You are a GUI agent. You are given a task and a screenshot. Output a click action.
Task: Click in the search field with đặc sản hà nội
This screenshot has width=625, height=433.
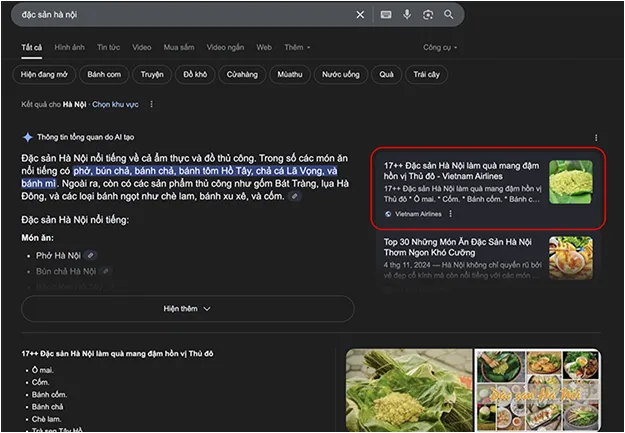pyautogui.click(x=183, y=15)
